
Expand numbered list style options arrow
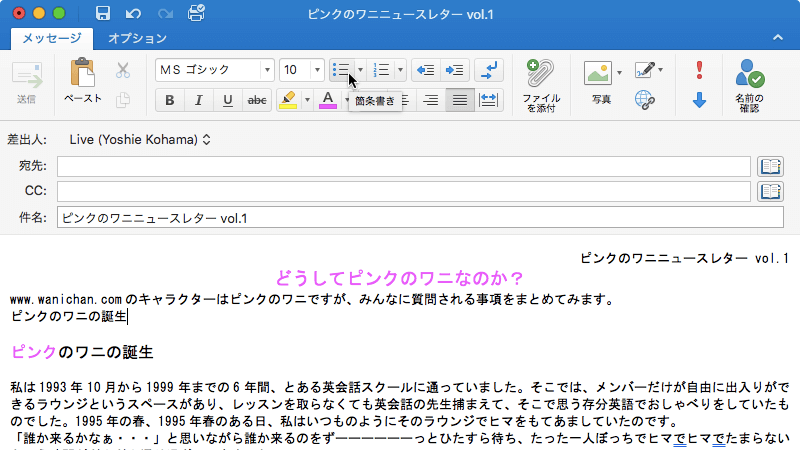pyautogui.click(x=401, y=70)
